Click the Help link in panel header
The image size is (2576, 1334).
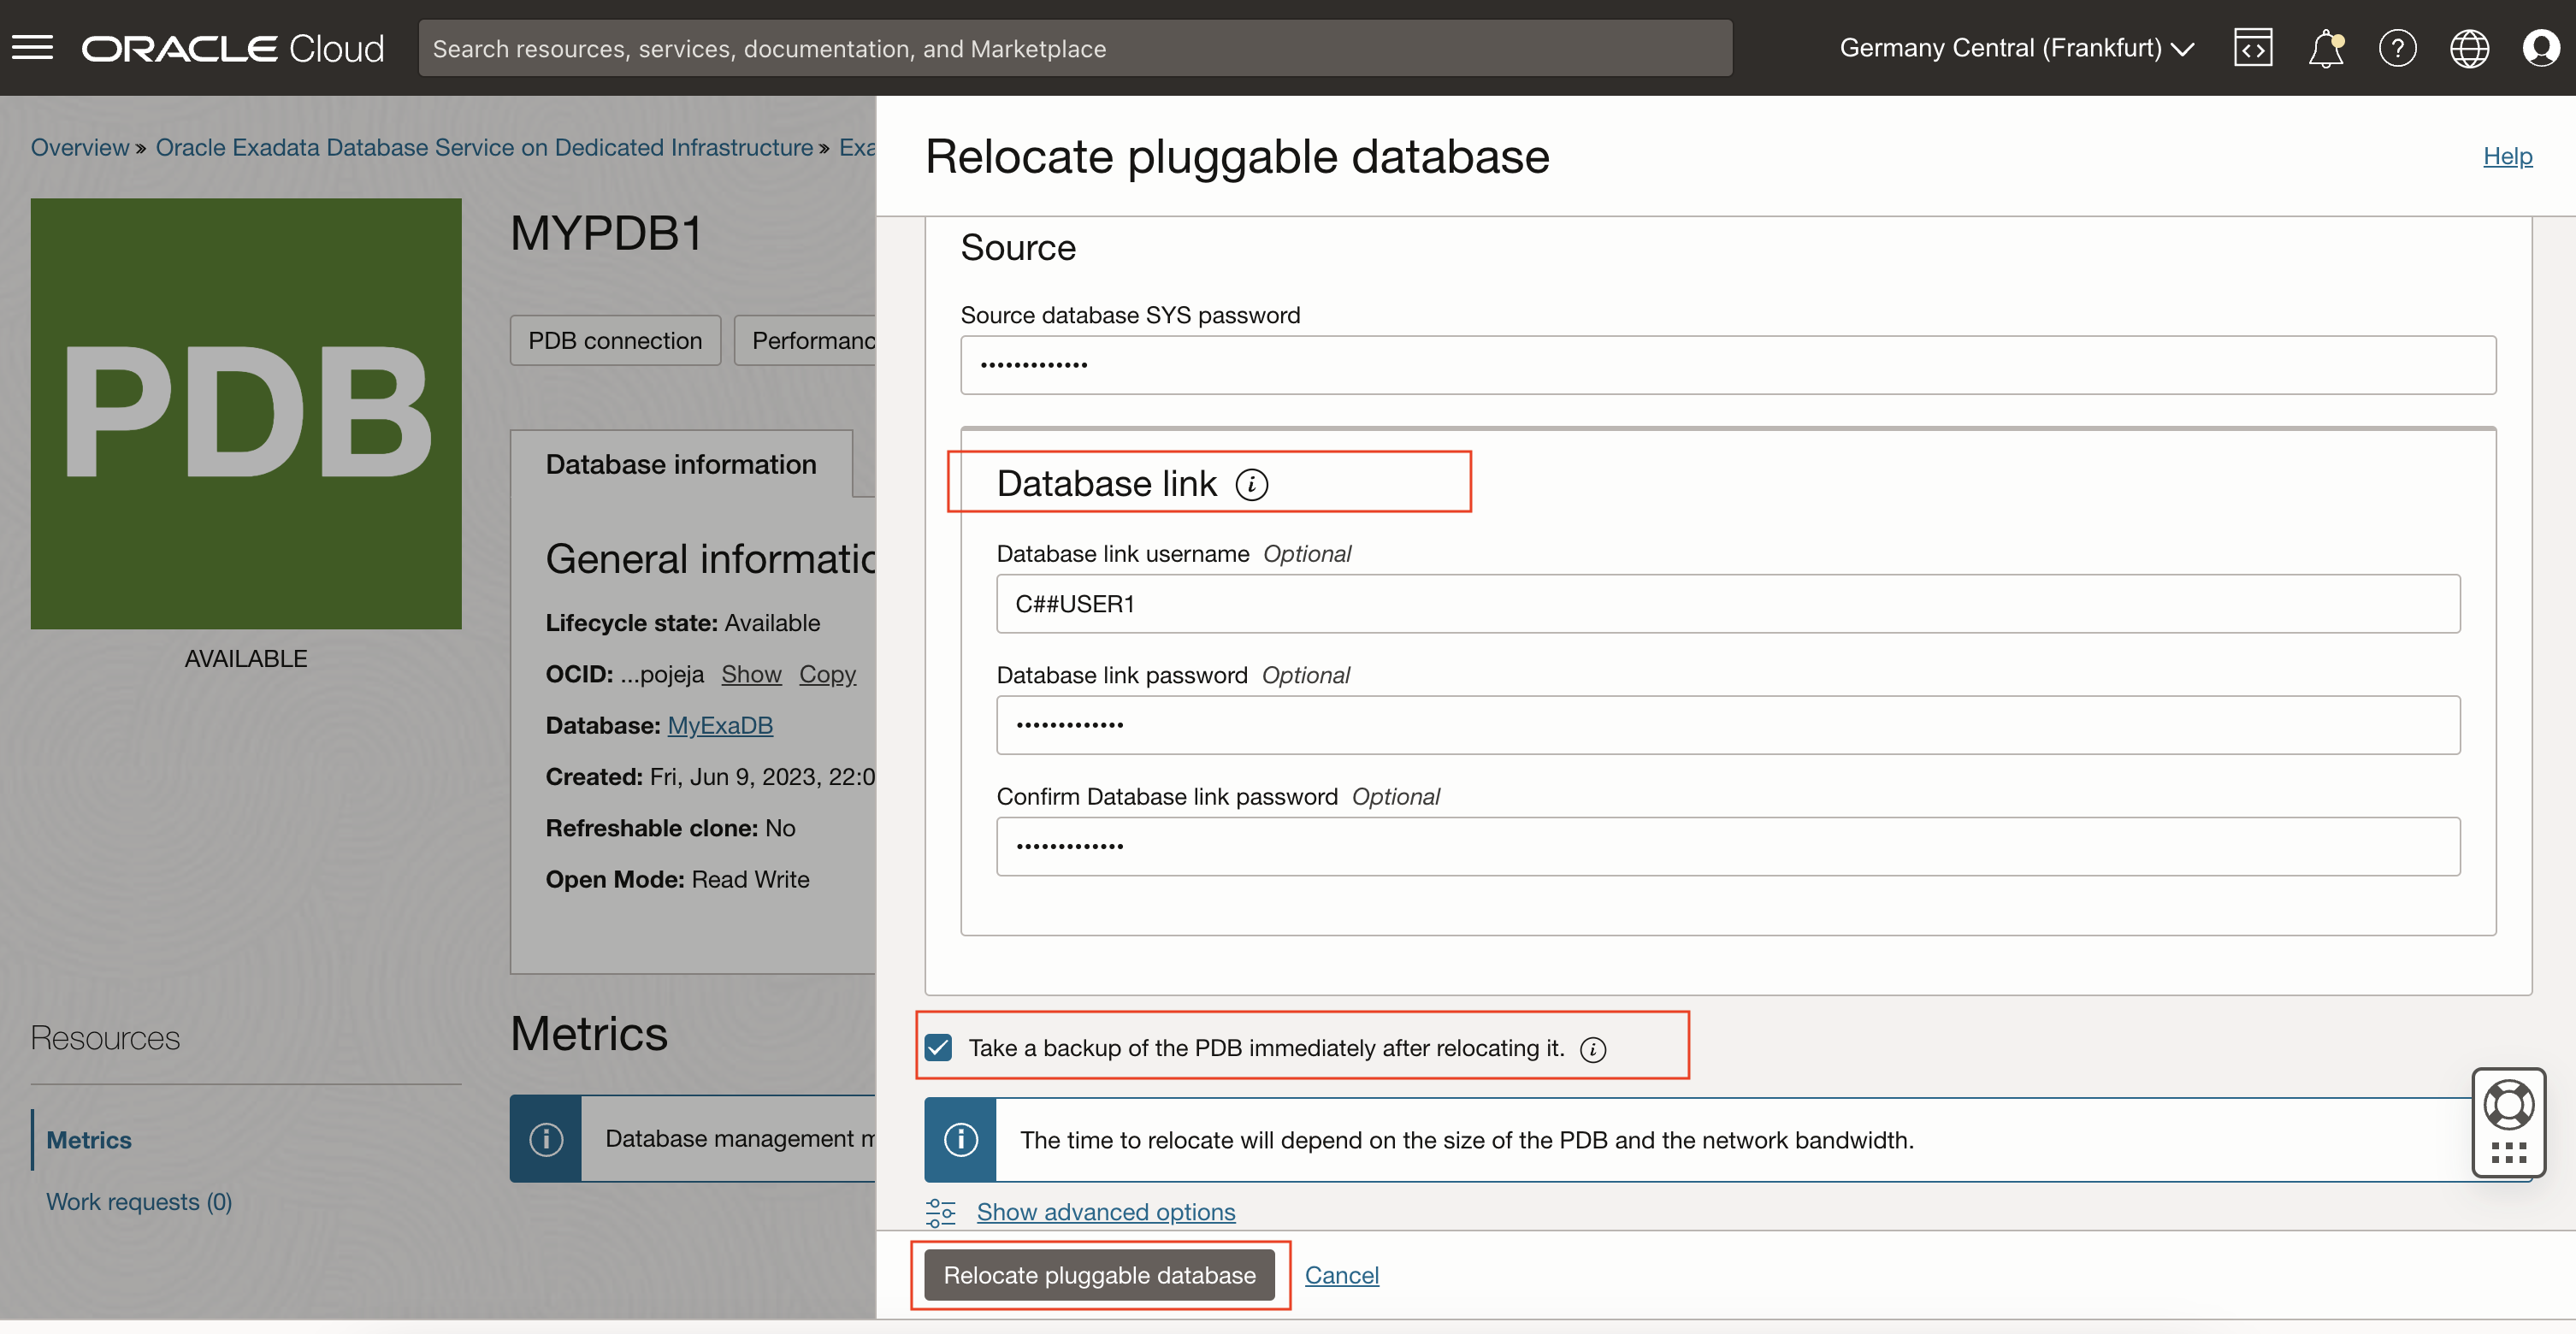(2507, 156)
